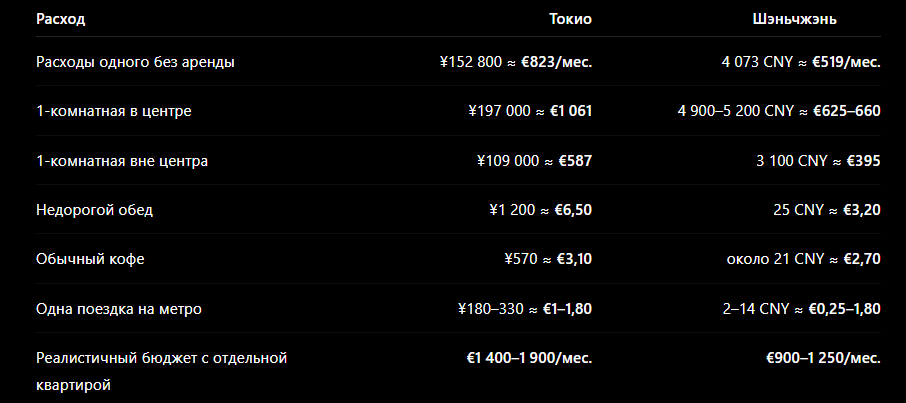Select the '1-комнатная в центре' row label
The height and width of the screenshot is (403, 906).
pos(113,111)
